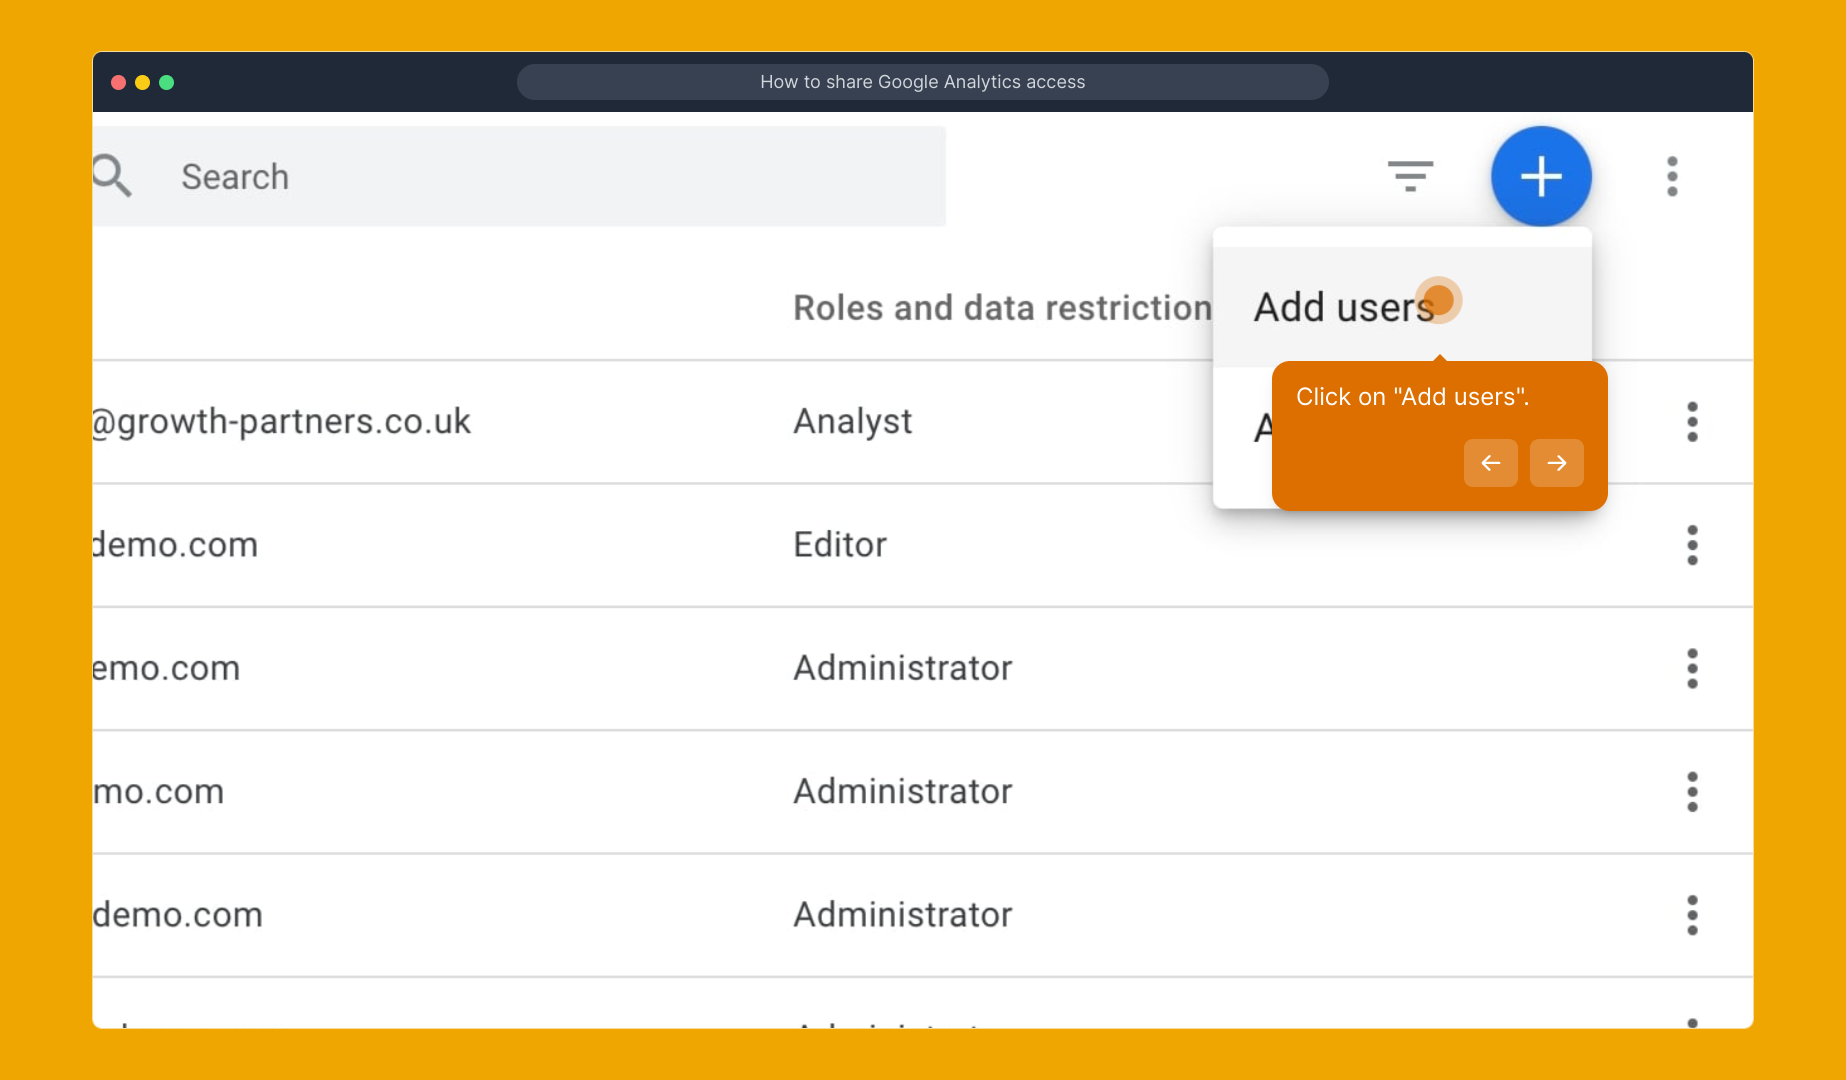Open row menu for the growth-partners.co.uk user

(x=1692, y=422)
